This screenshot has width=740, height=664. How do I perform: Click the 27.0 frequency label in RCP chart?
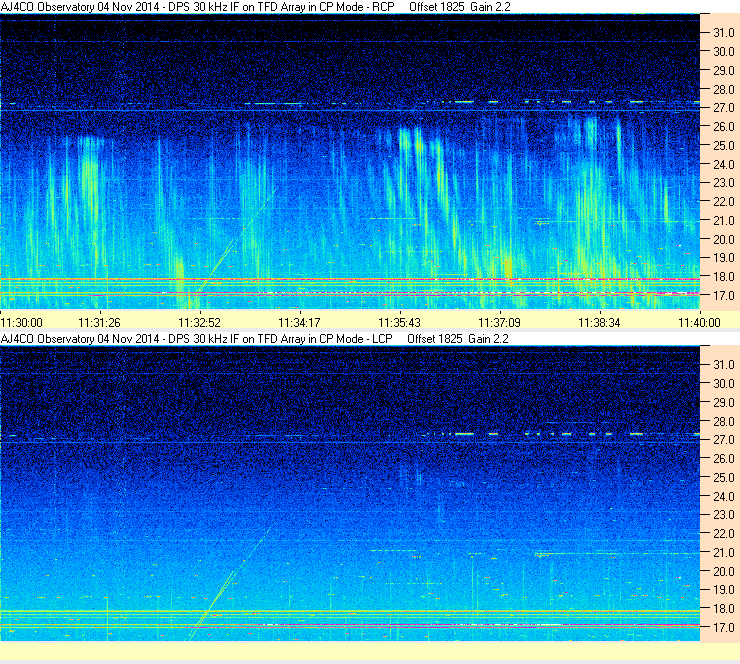(723, 108)
